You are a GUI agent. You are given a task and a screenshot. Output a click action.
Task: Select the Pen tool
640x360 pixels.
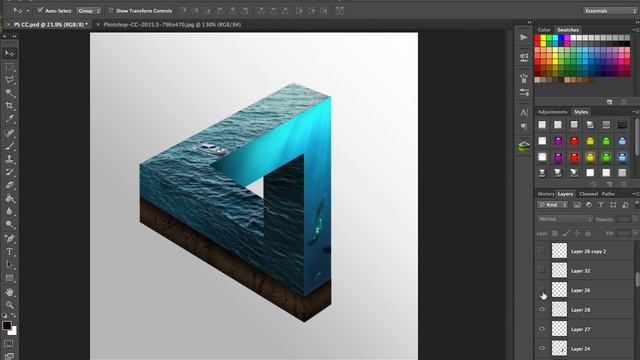(9, 238)
